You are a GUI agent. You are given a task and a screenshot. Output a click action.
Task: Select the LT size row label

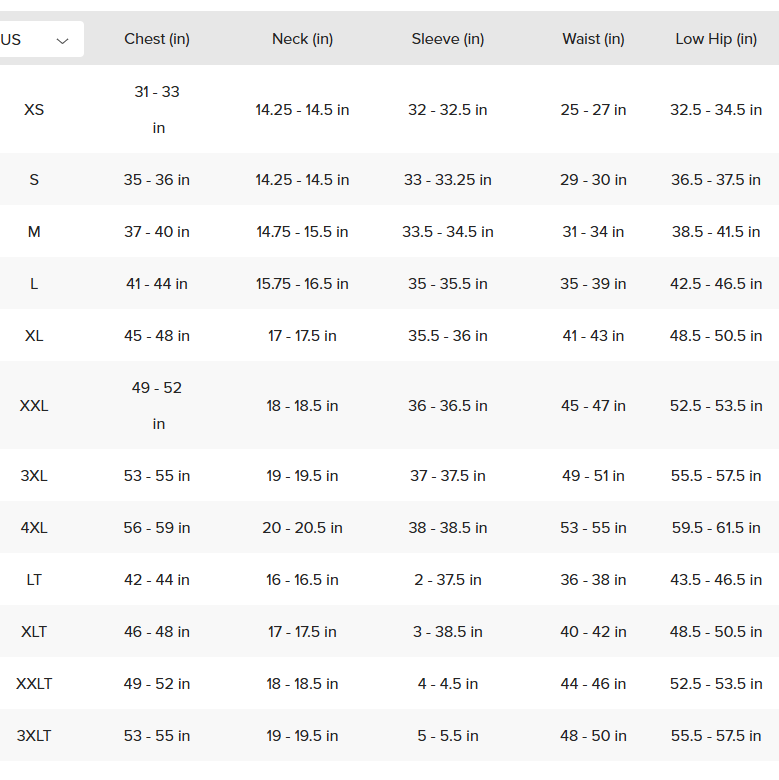[34, 580]
